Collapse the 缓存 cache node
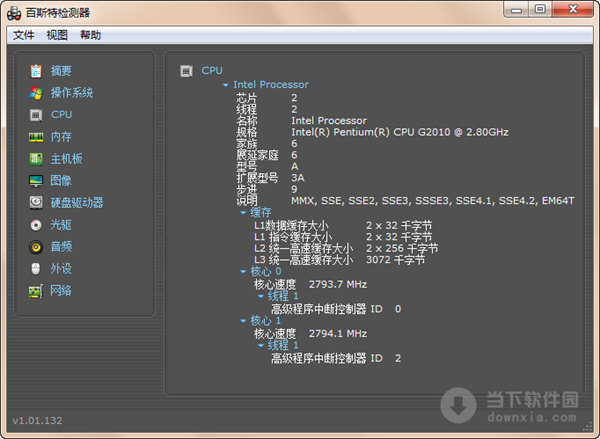 click(x=243, y=212)
